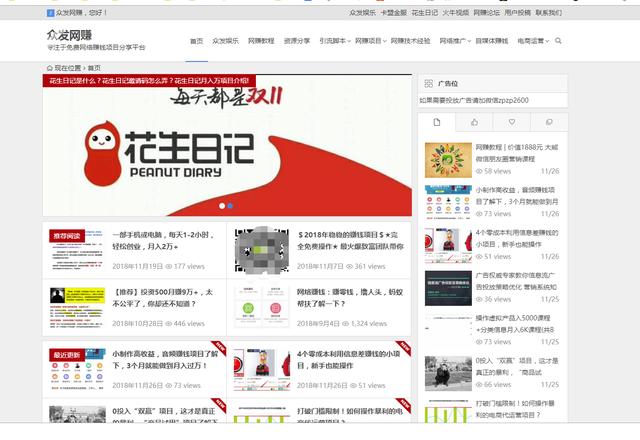640x440 pixels.
Task: Open the 资源分享 navigation item
Action: pyautogui.click(x=297, y=41)
